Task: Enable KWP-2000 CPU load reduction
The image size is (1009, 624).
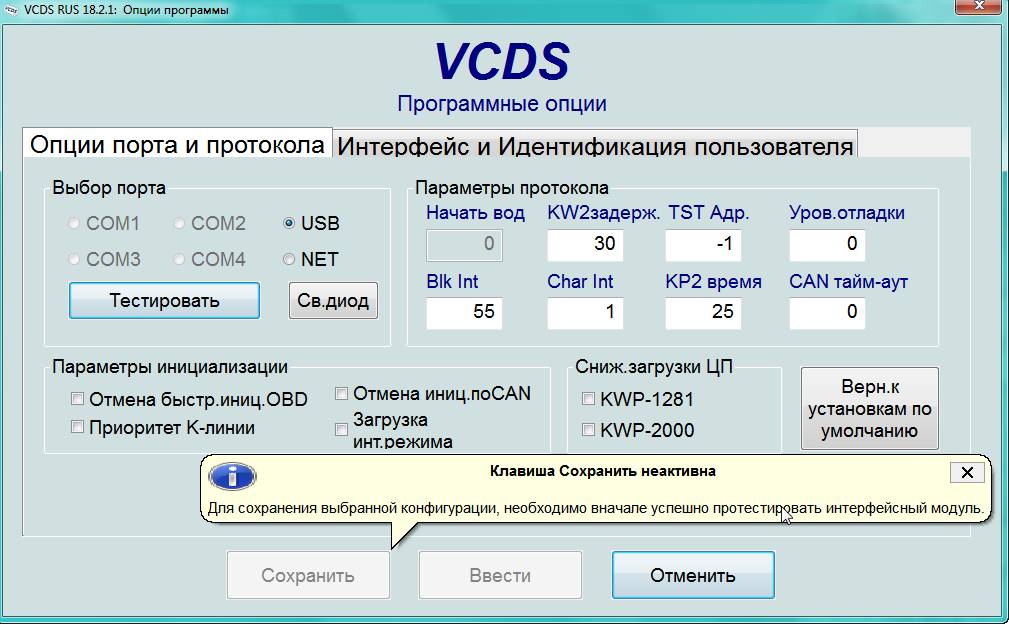Action: click(588, 430)
